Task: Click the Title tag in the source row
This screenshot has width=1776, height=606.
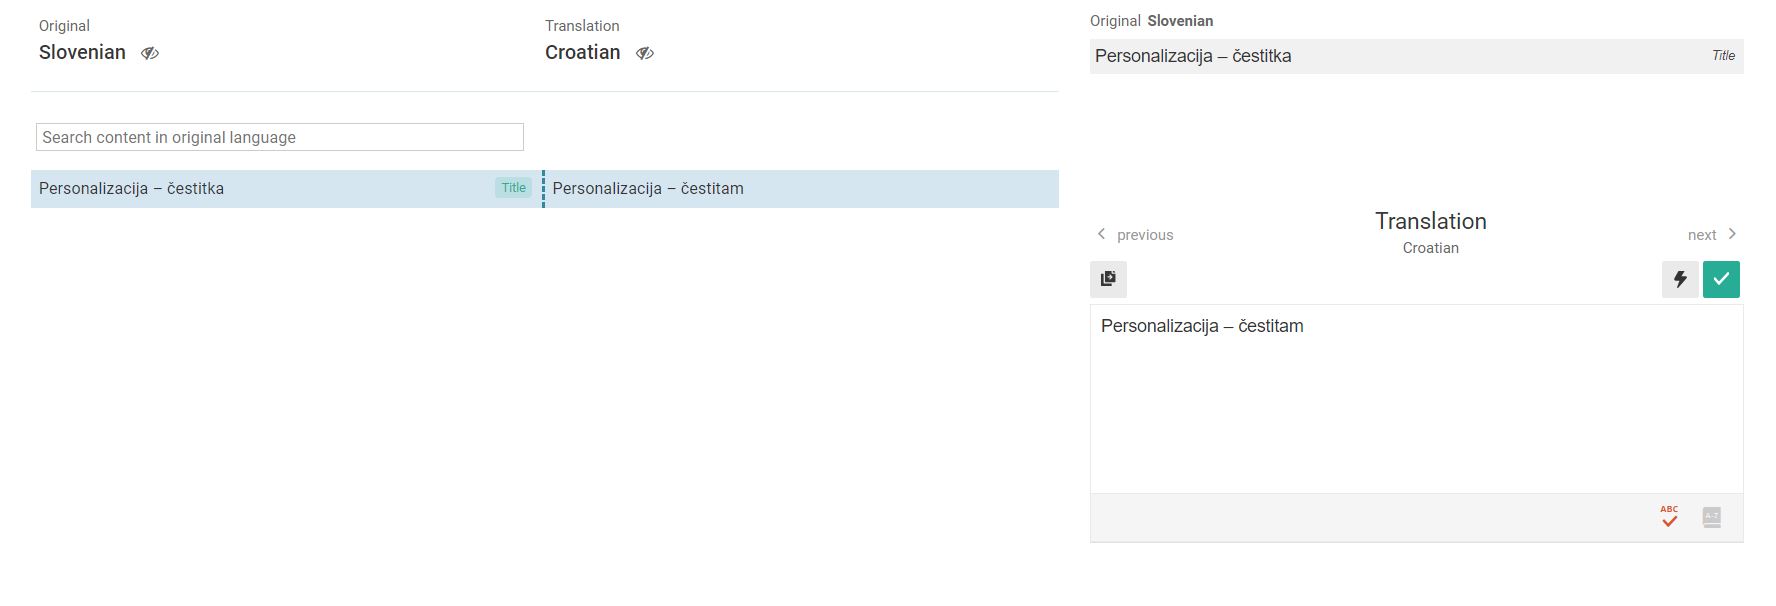Action: pos(513,188)
